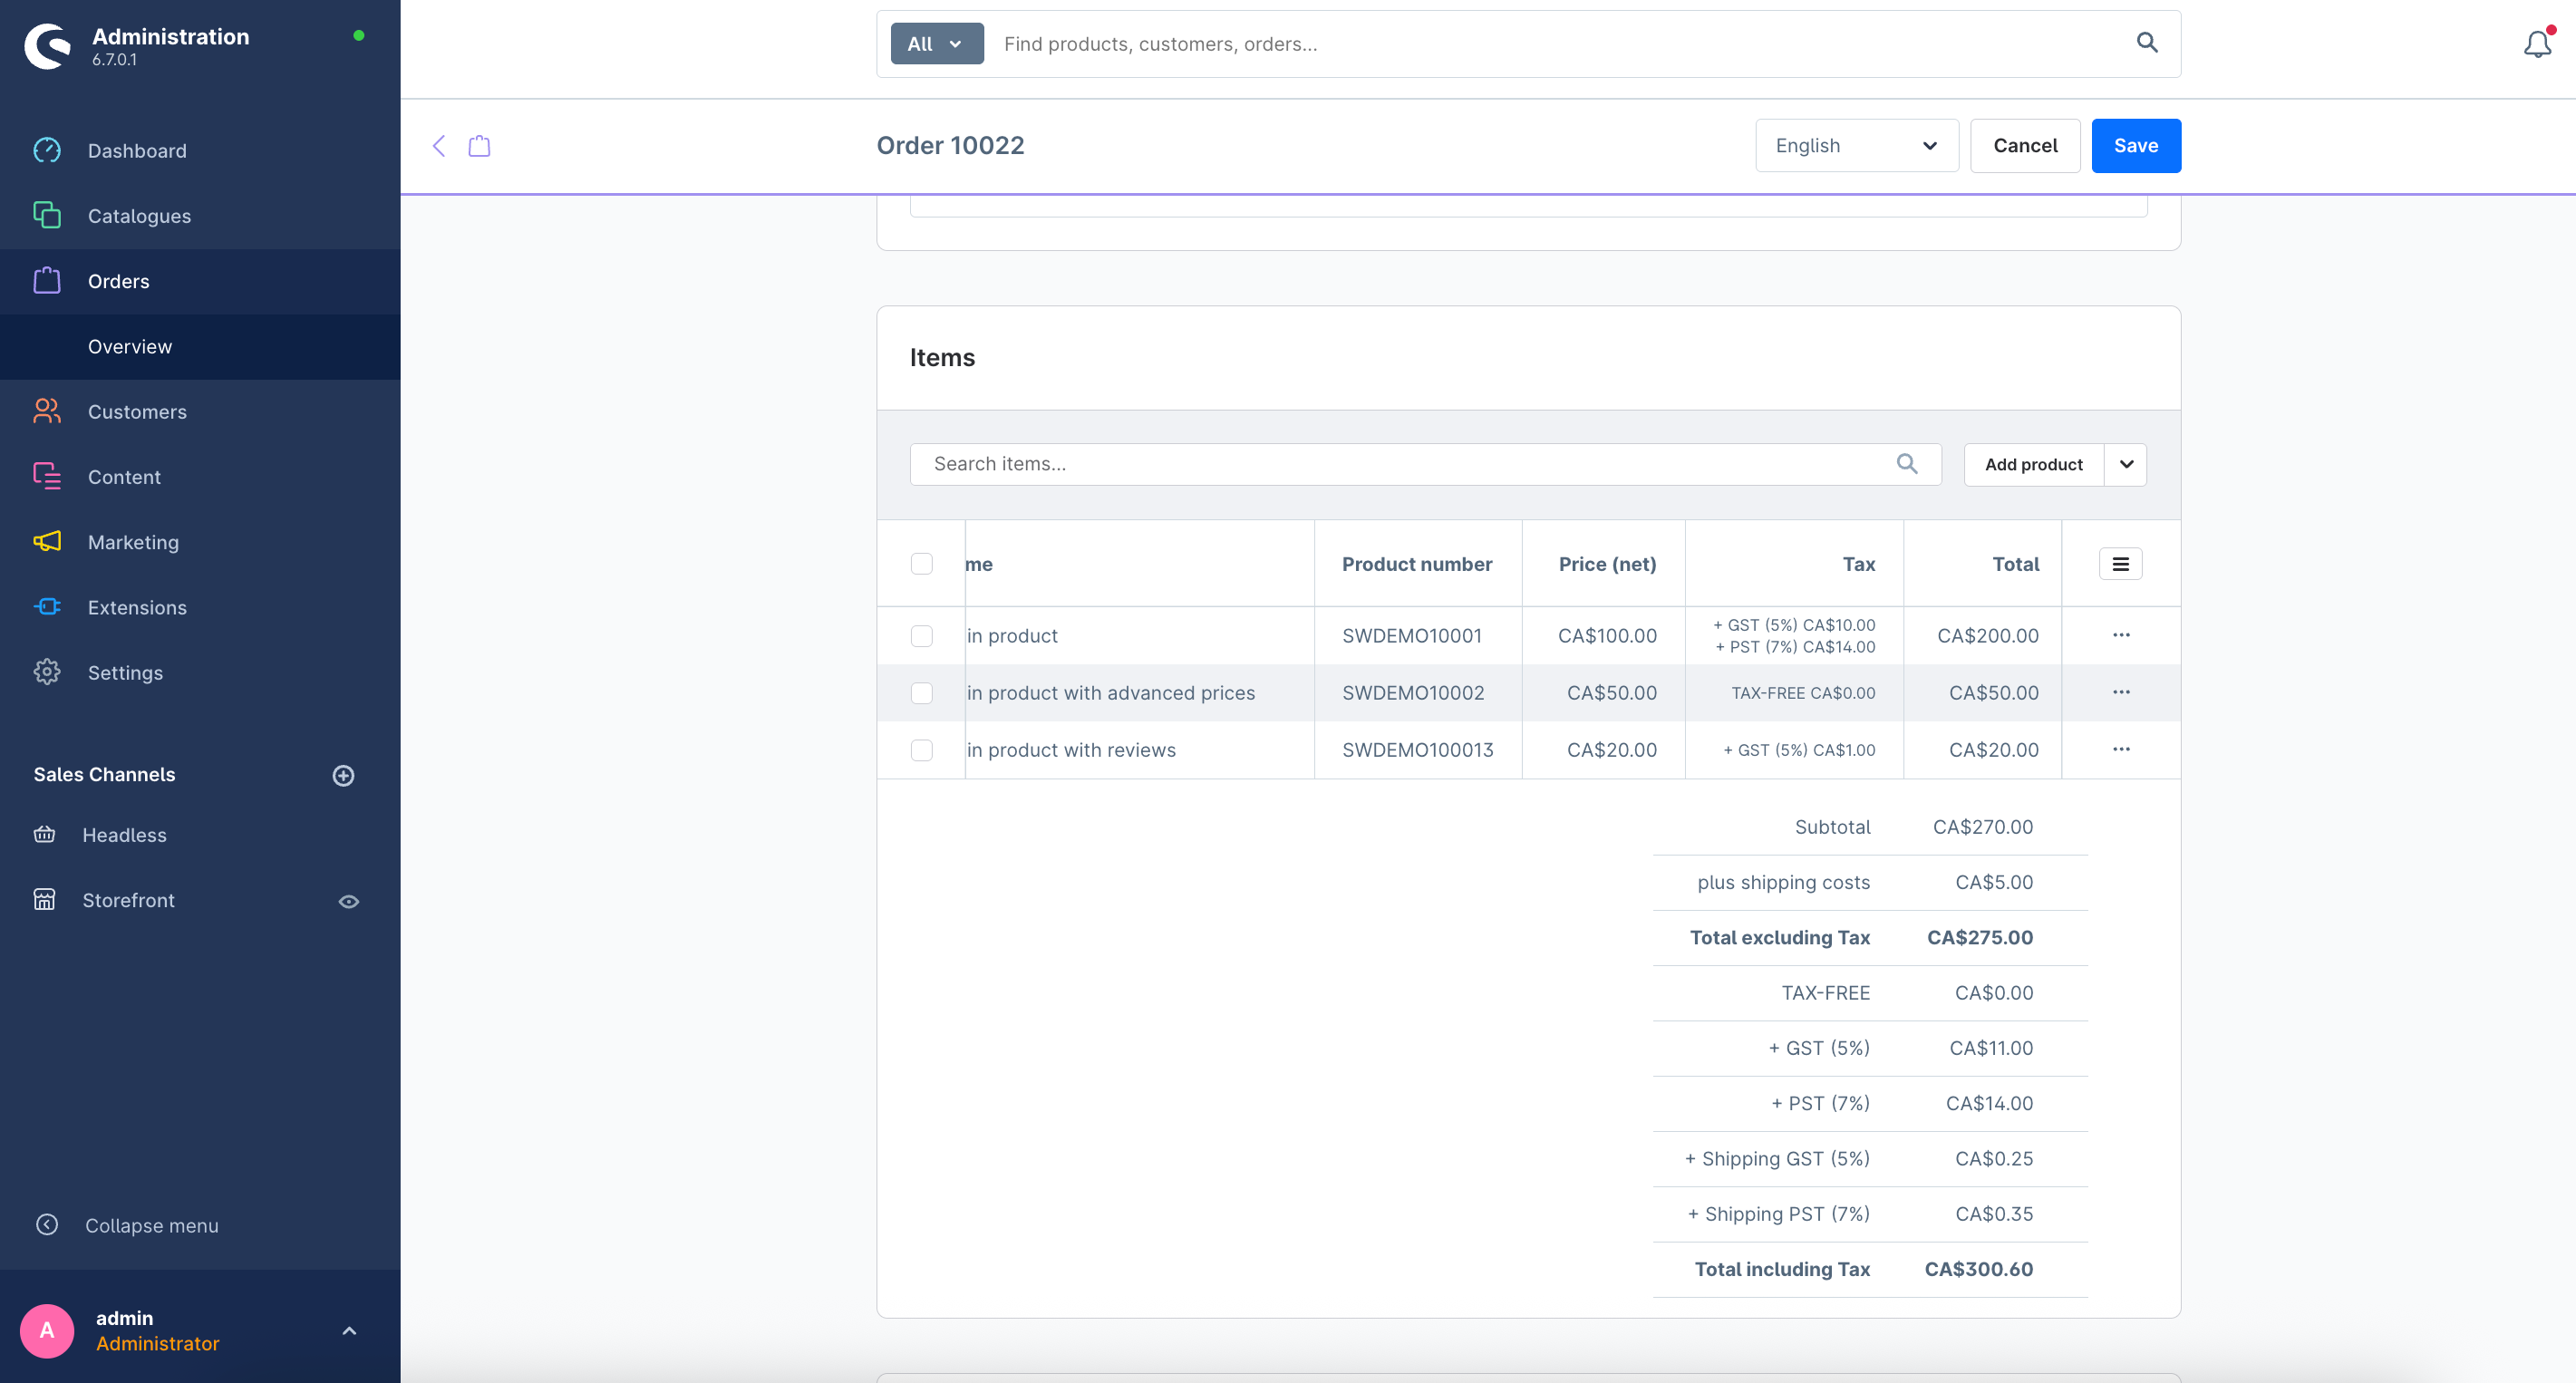Click the order bag icon beside back arrow

(479, 146)
